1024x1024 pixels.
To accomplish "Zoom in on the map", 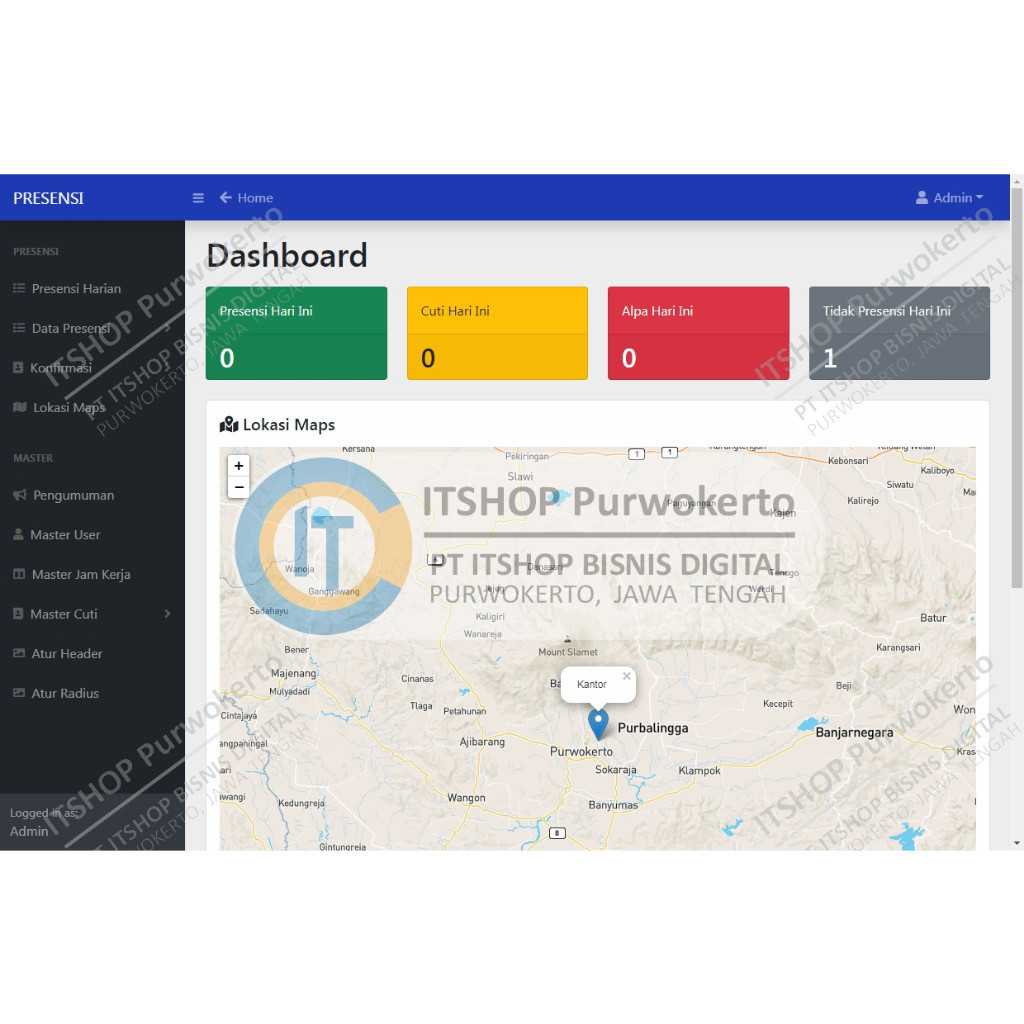I will tap(238, 465).
